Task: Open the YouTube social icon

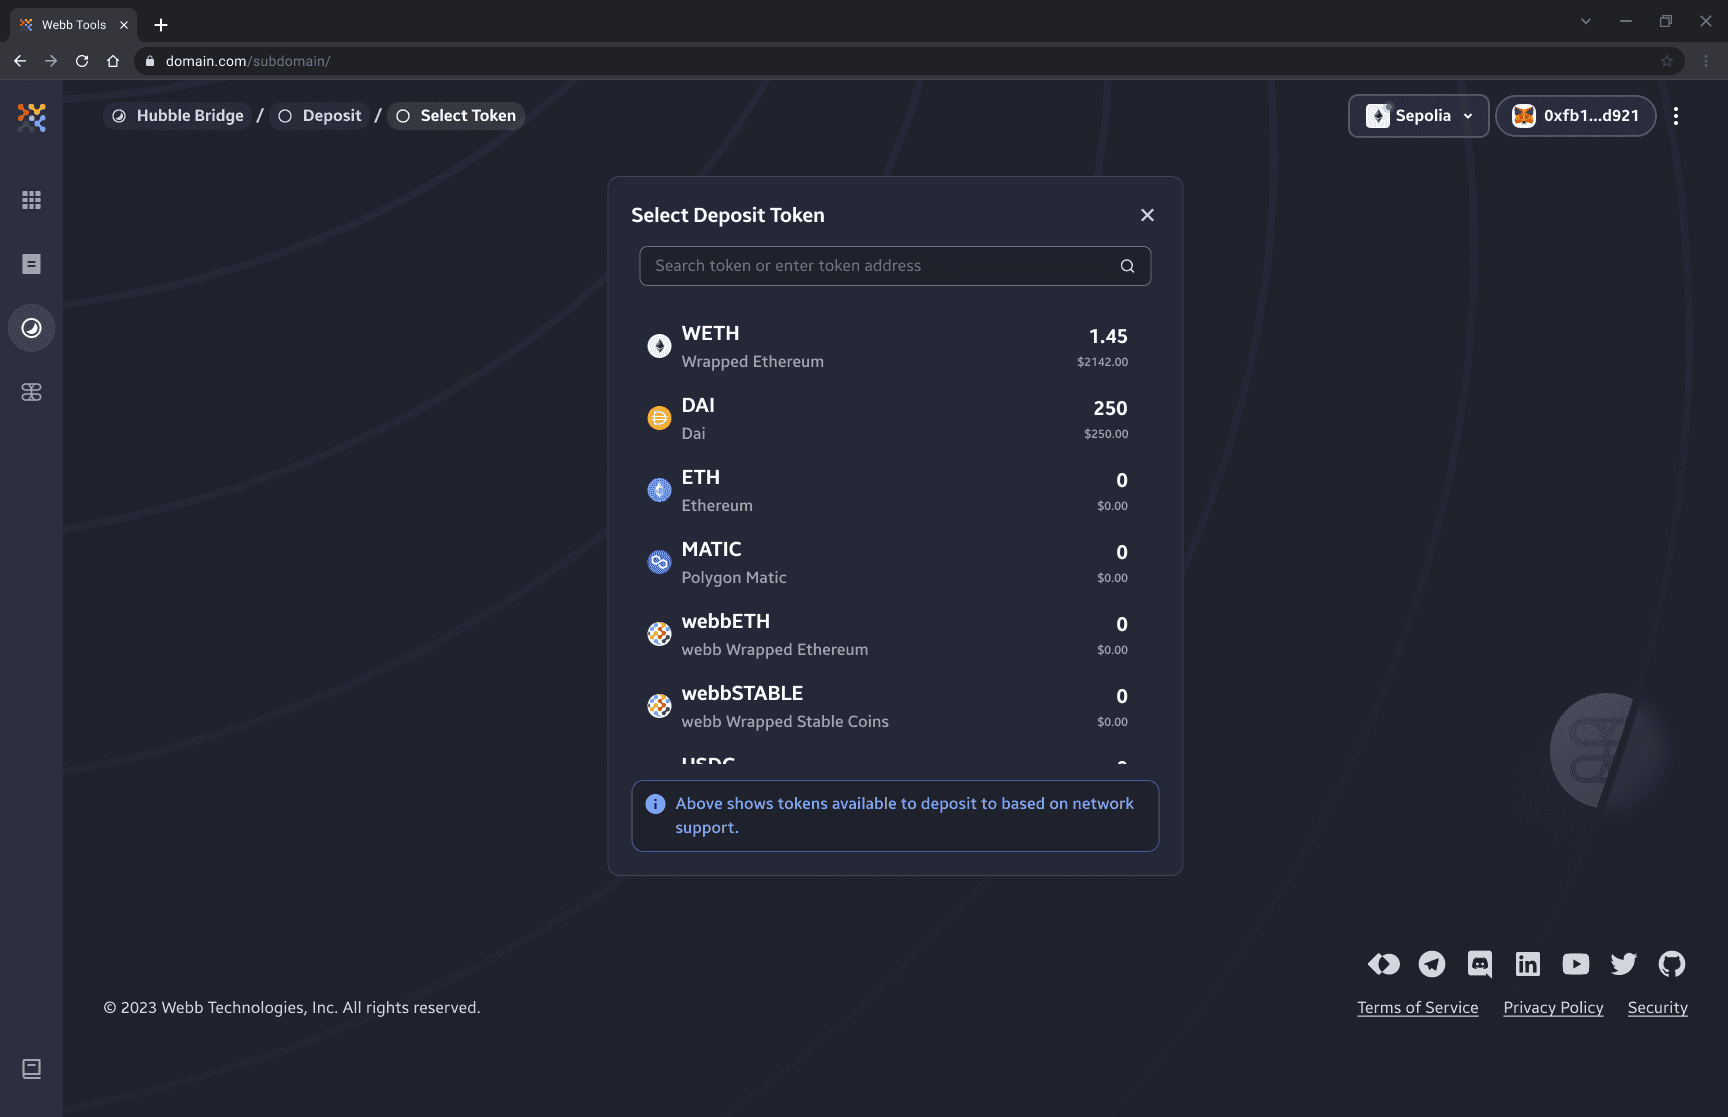Action: [x=1576, y=964]
